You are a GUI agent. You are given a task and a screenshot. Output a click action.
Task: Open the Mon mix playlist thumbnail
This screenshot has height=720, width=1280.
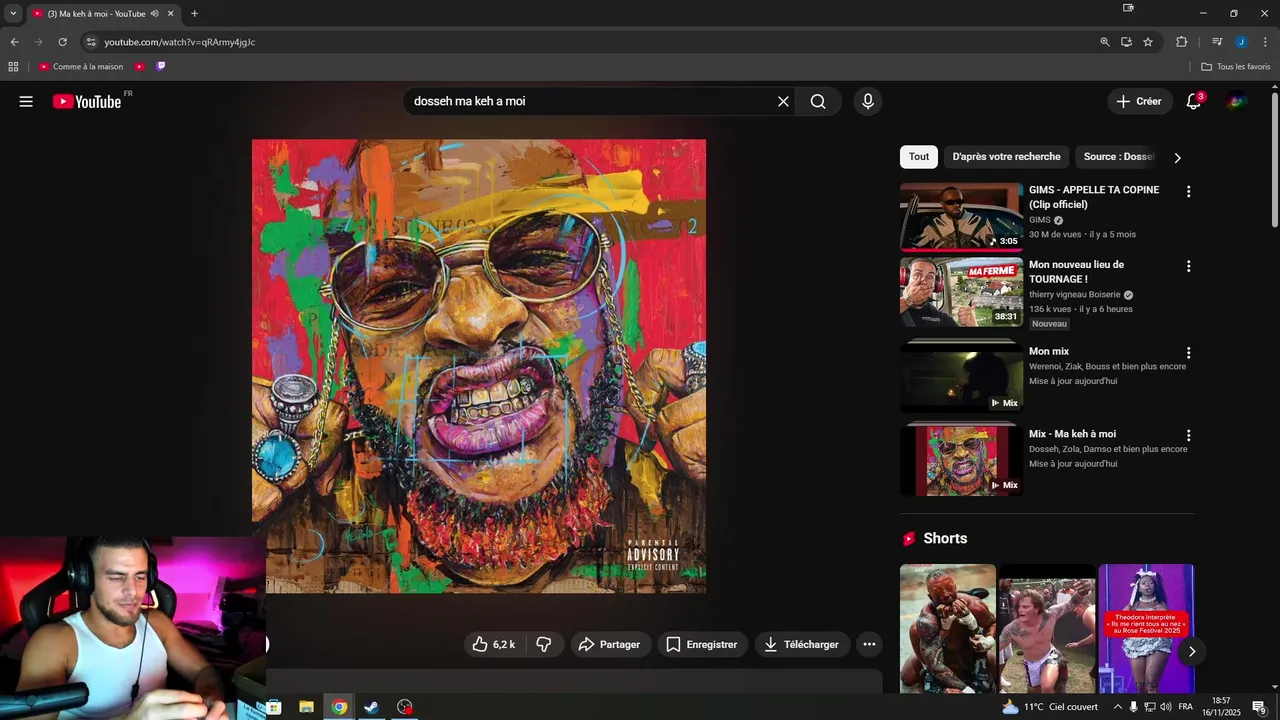[961, 378]
